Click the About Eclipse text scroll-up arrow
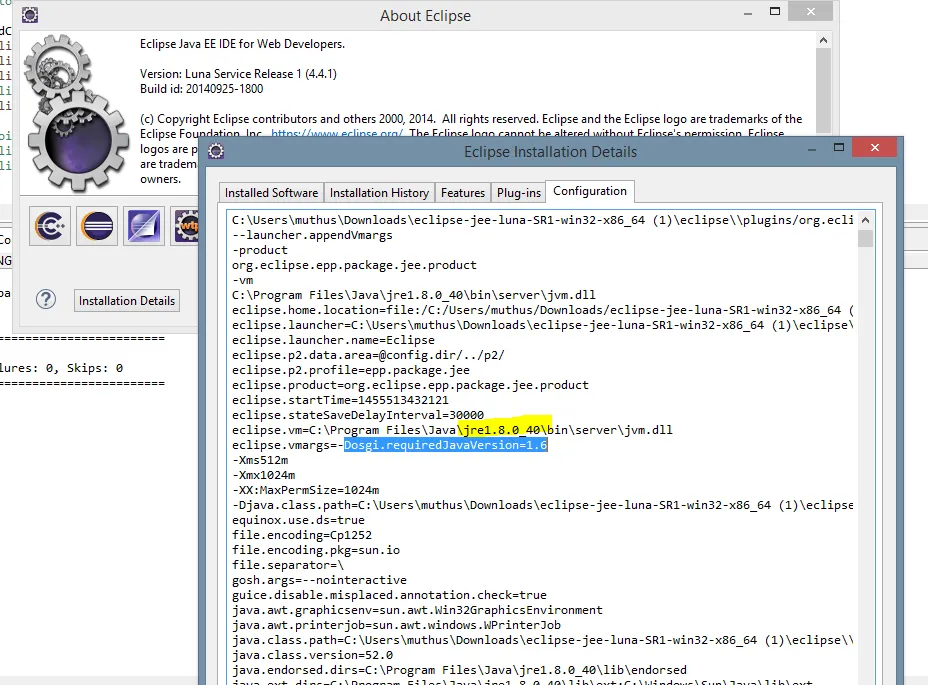Viewport: 928px width, 685px height. (x=823, y=40)
